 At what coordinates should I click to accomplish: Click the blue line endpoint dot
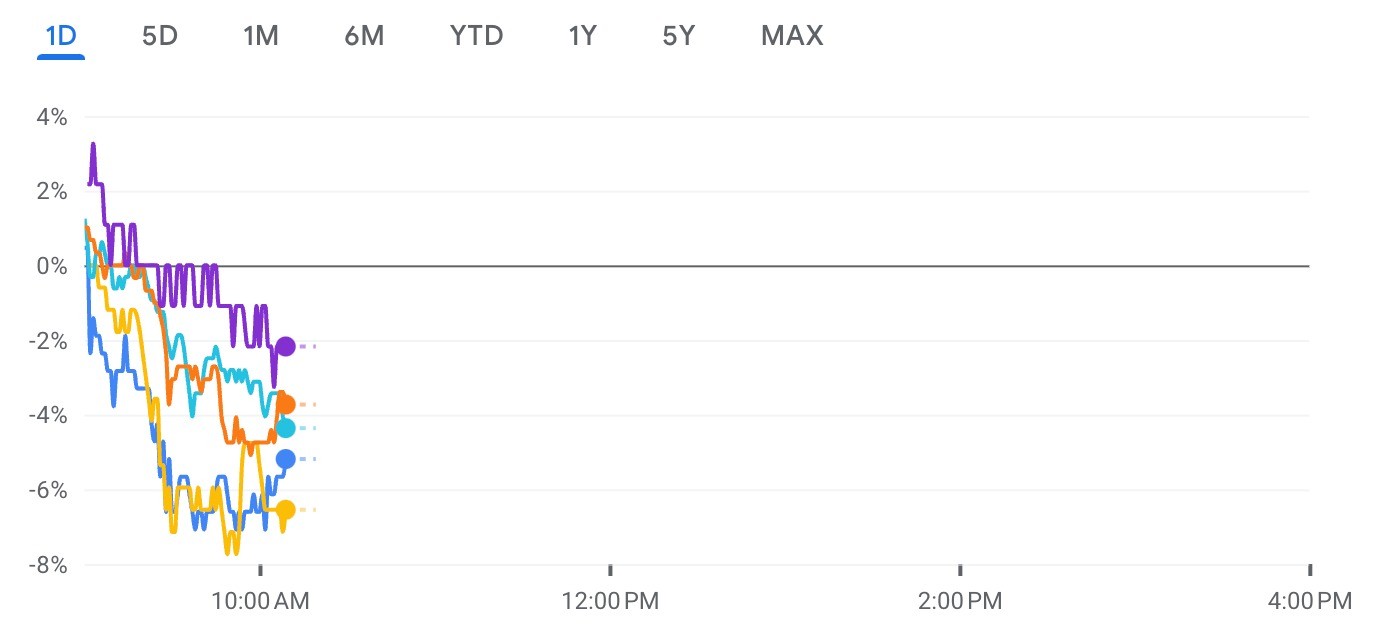[x=285, y=459]
